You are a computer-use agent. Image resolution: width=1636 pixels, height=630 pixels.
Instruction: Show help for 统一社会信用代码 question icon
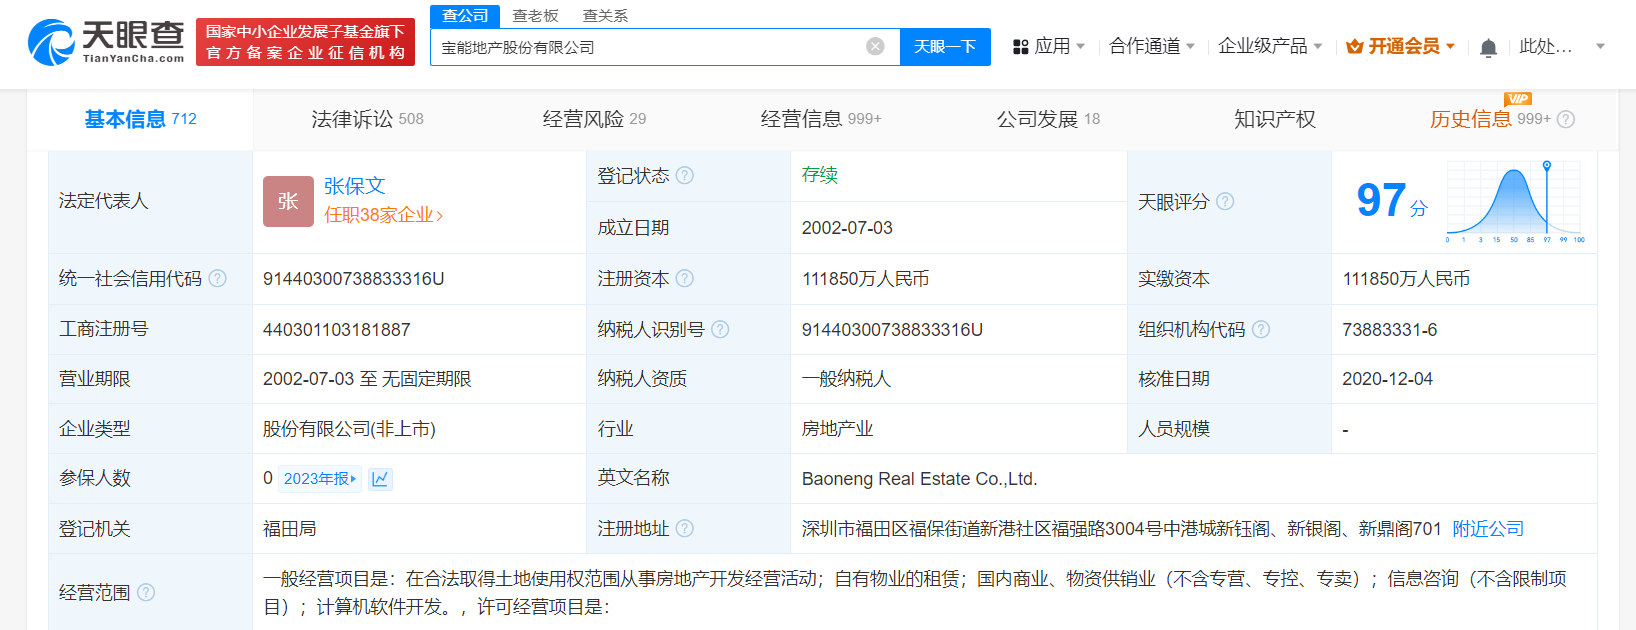click(x=217, y=278)
